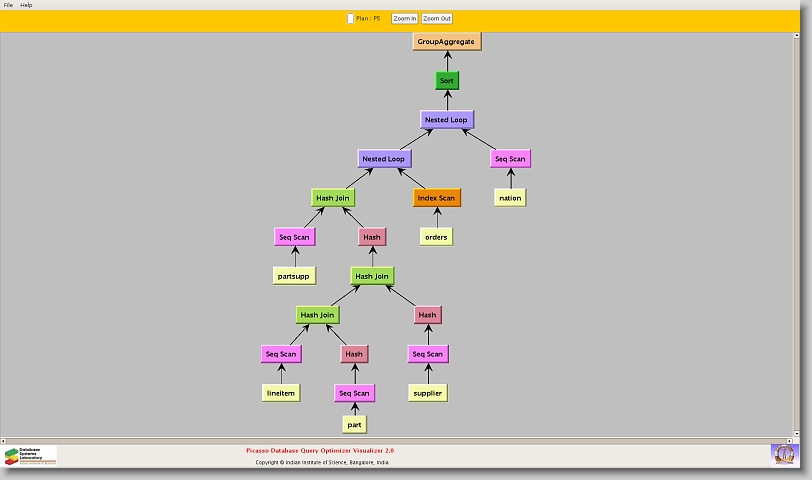Click the orders table node
This screenshot has width=812, height=480.
click(x=436, y=237)
